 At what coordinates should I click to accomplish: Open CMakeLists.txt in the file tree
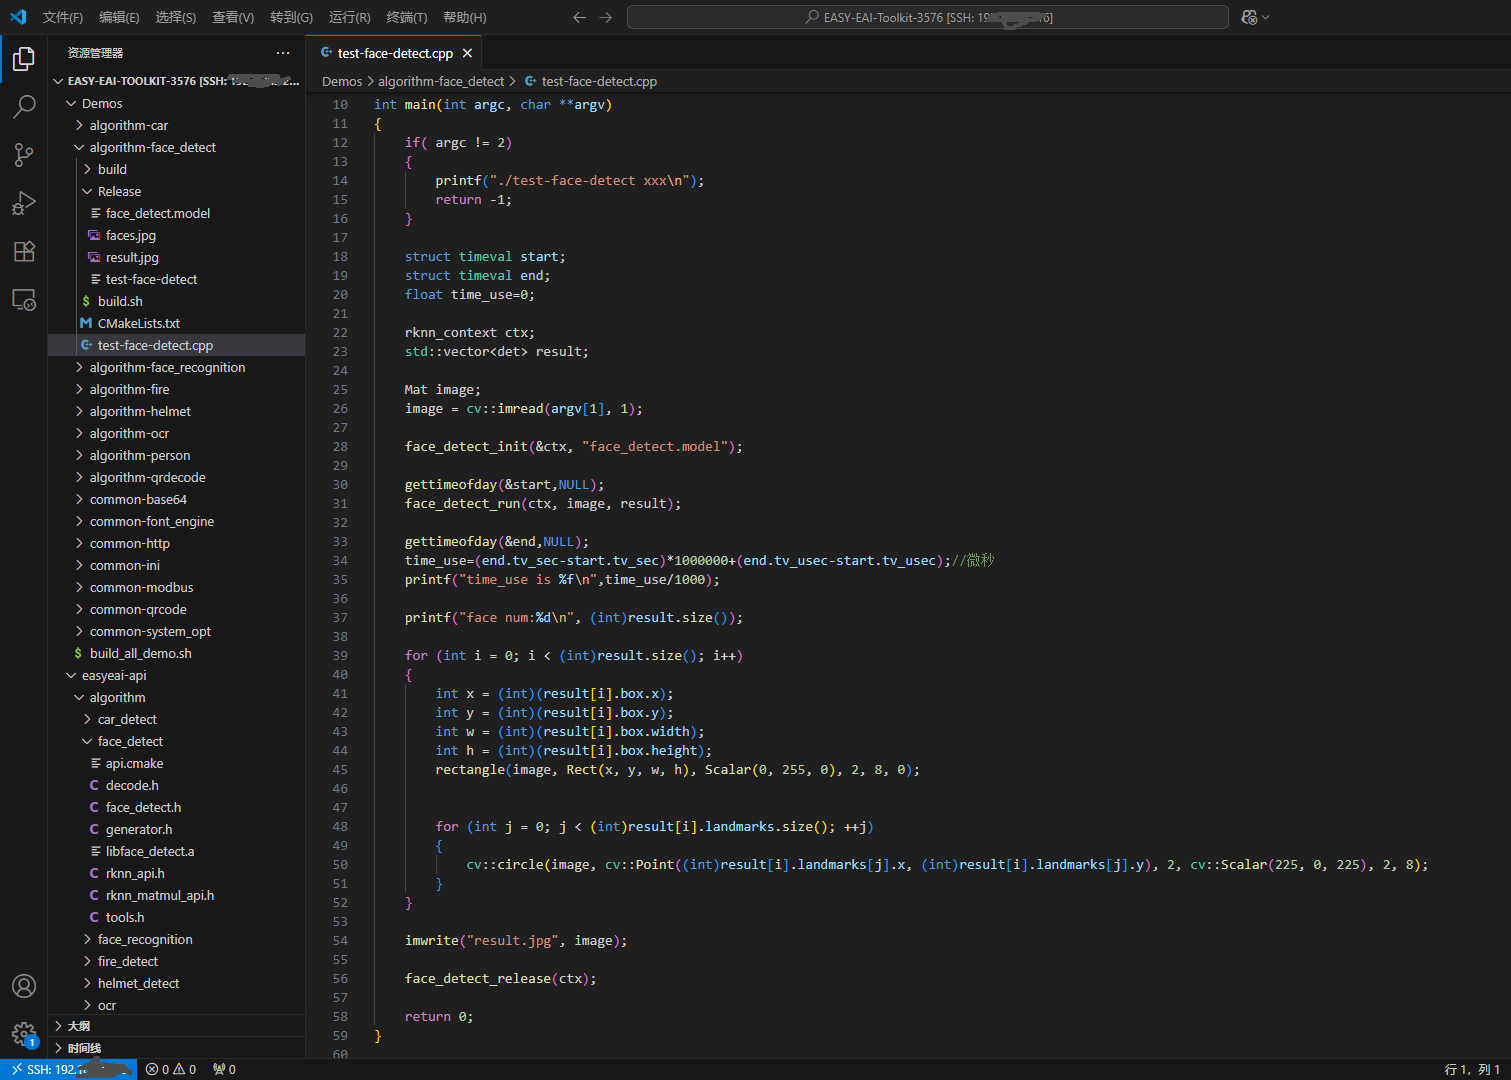tap(138, 324)
